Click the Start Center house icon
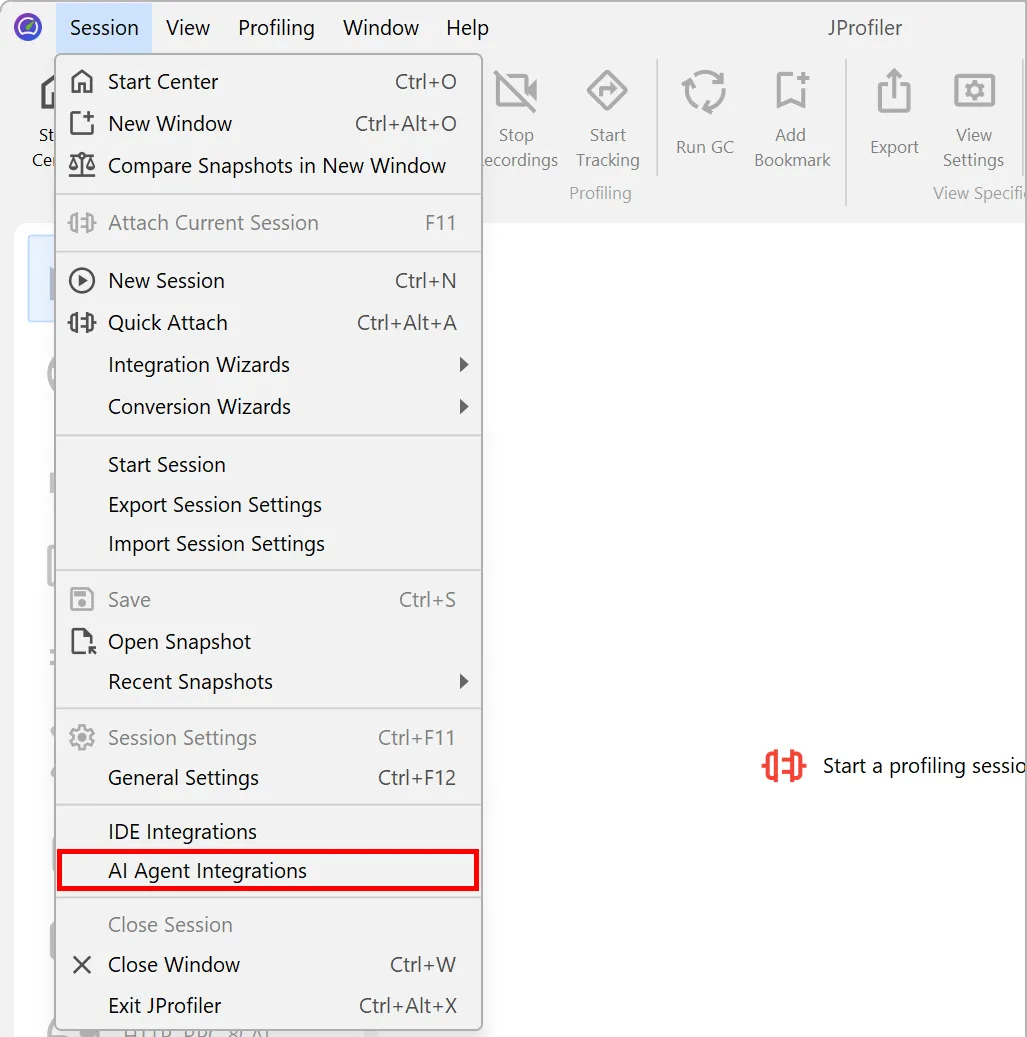 [82, 81]
